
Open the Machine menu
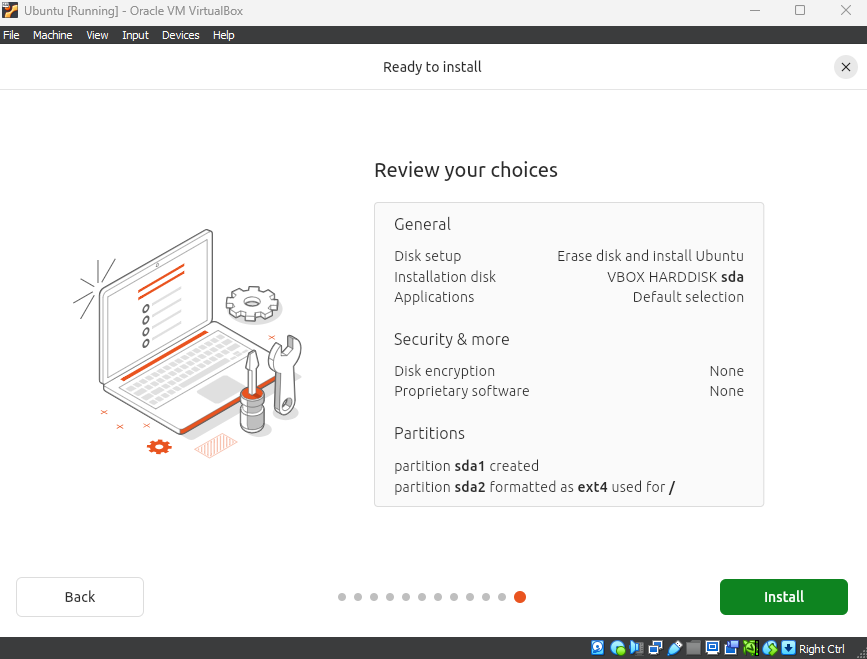point(52,35)
